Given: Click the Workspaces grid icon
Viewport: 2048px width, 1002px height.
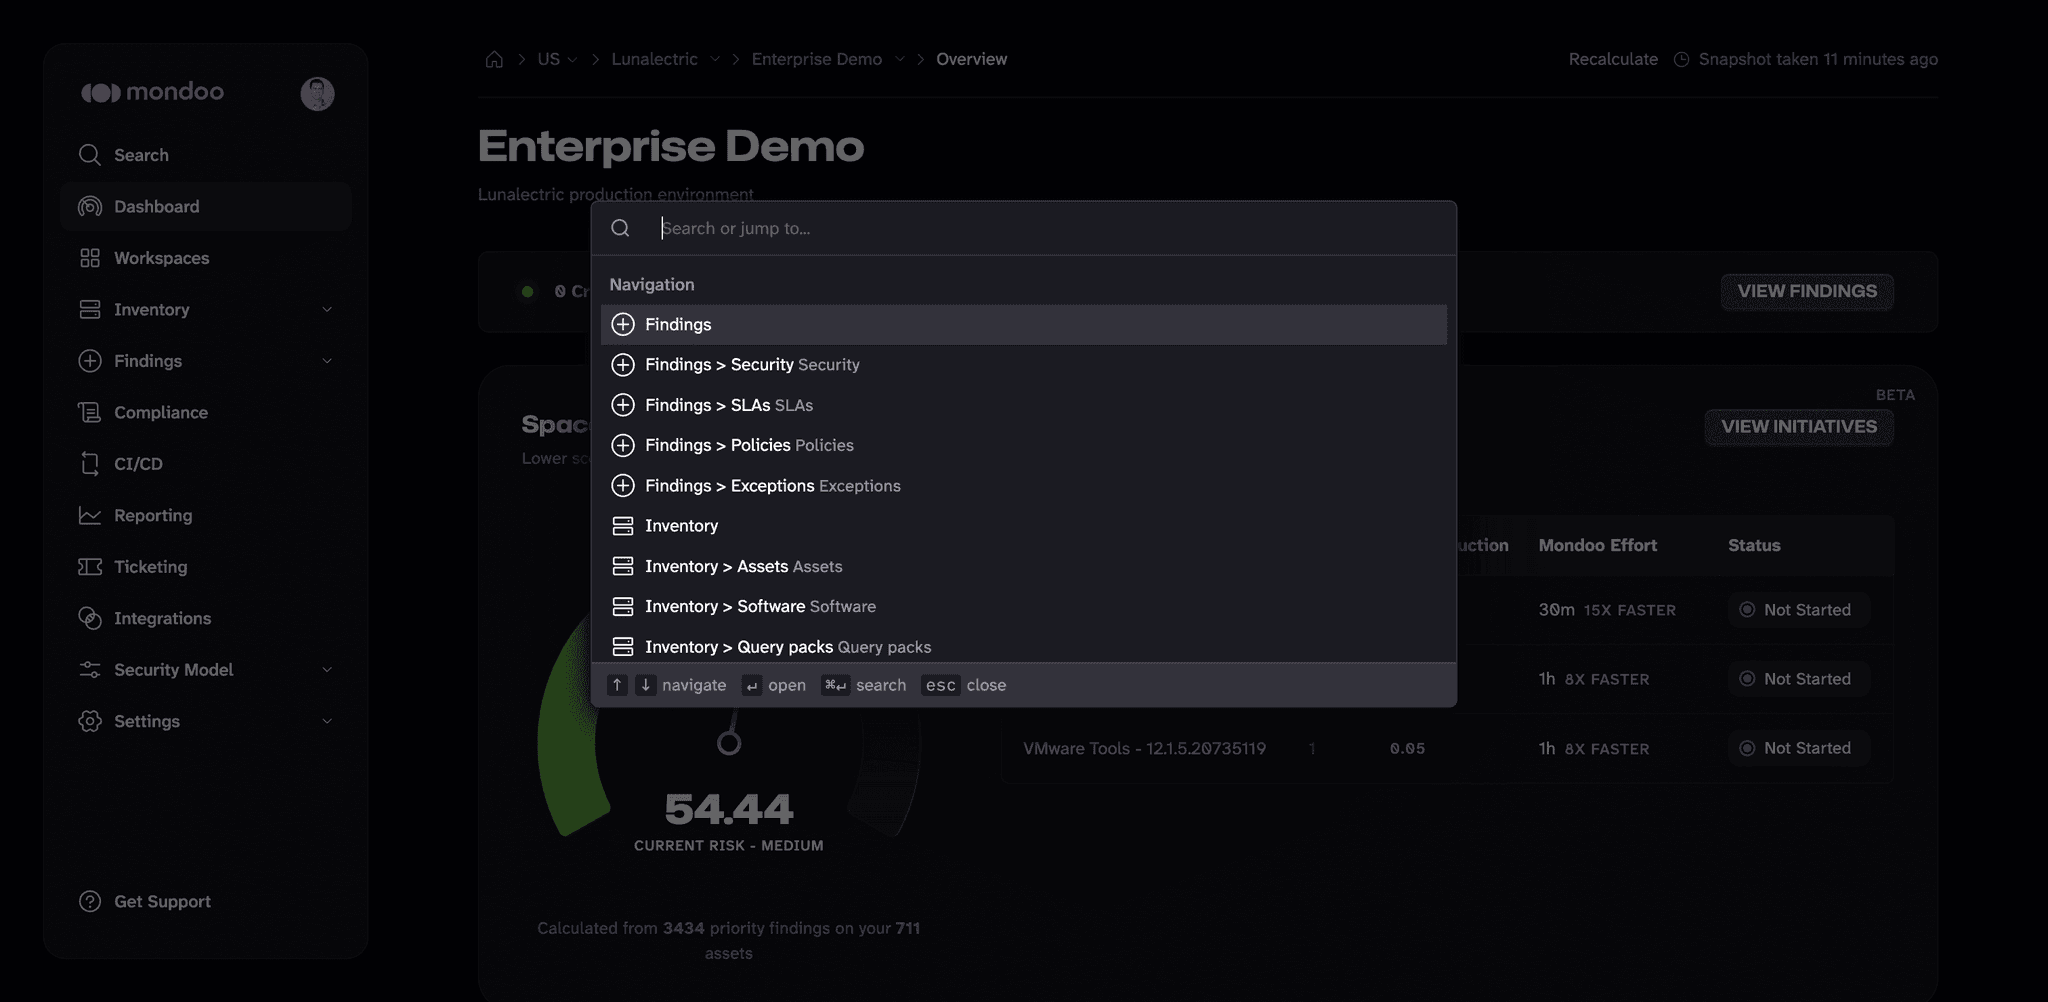Looking at the screenshot, I should [x=90, y=258].
